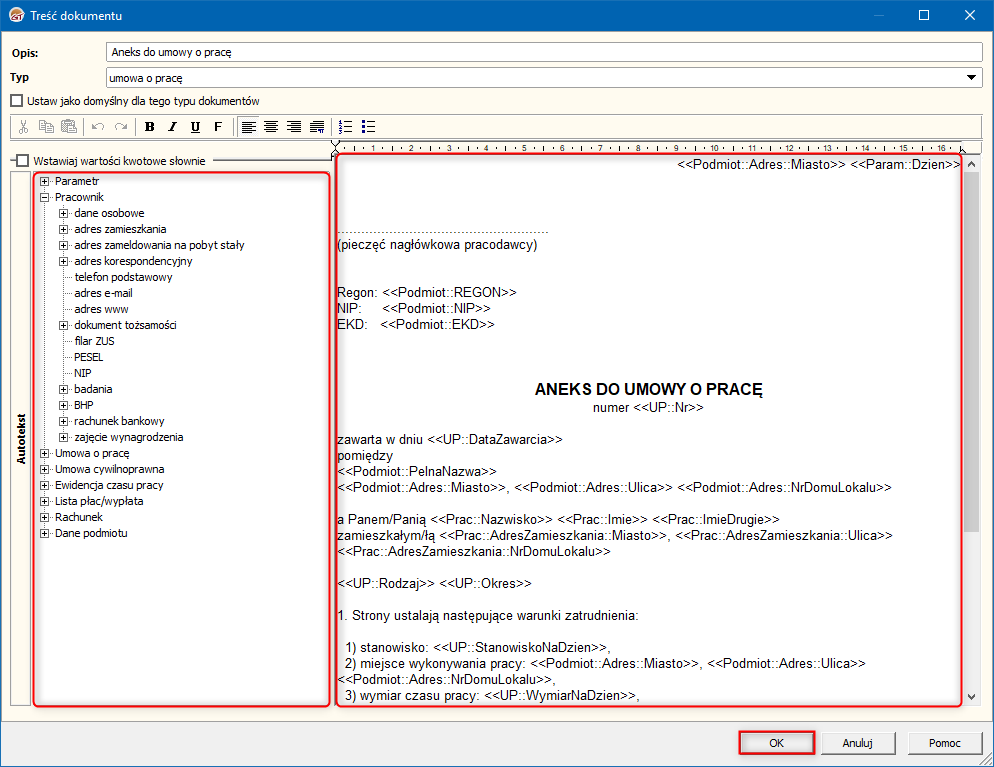Click the ruler right margin marker
994x767 pixels.
pyautogui.click(x=962, y=150)
